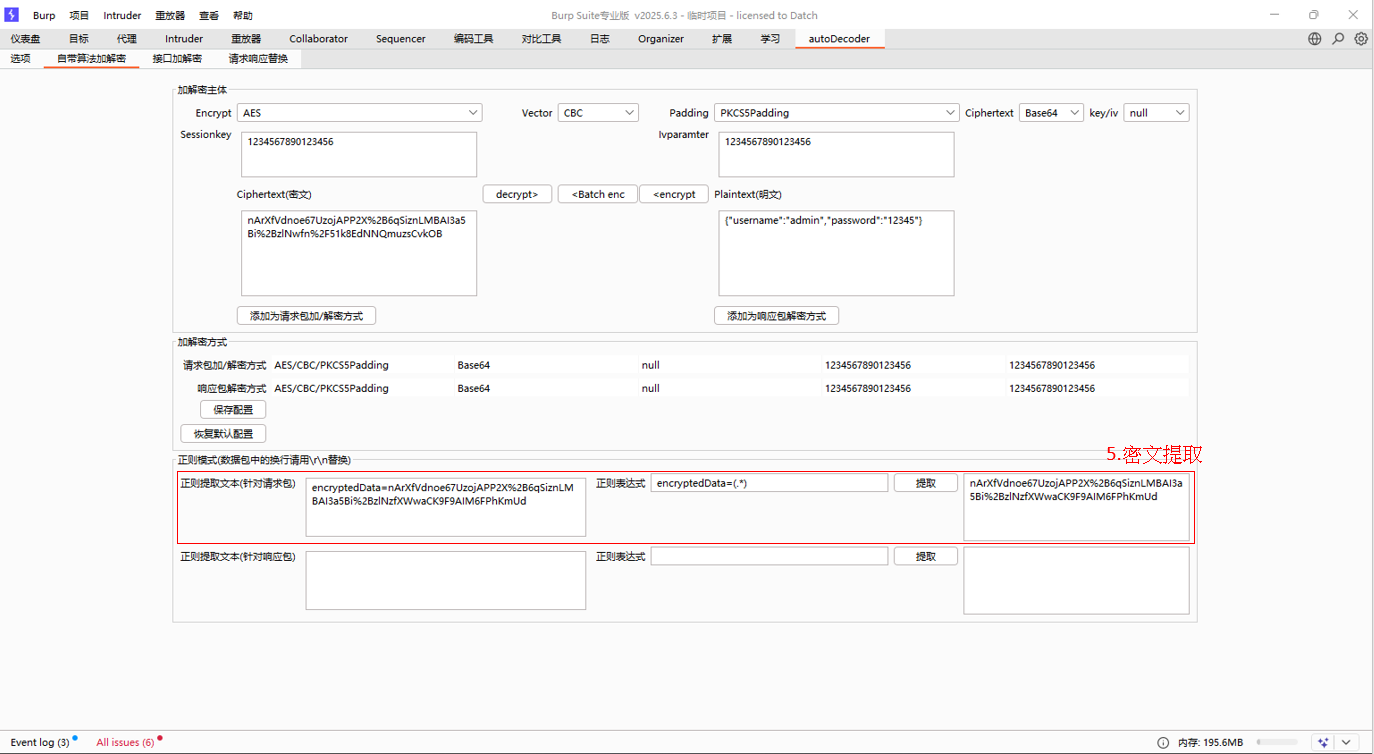Focus the Plaintext(明文) text area
Viewport: 1374px width, 754px height.
pos(836,253)
